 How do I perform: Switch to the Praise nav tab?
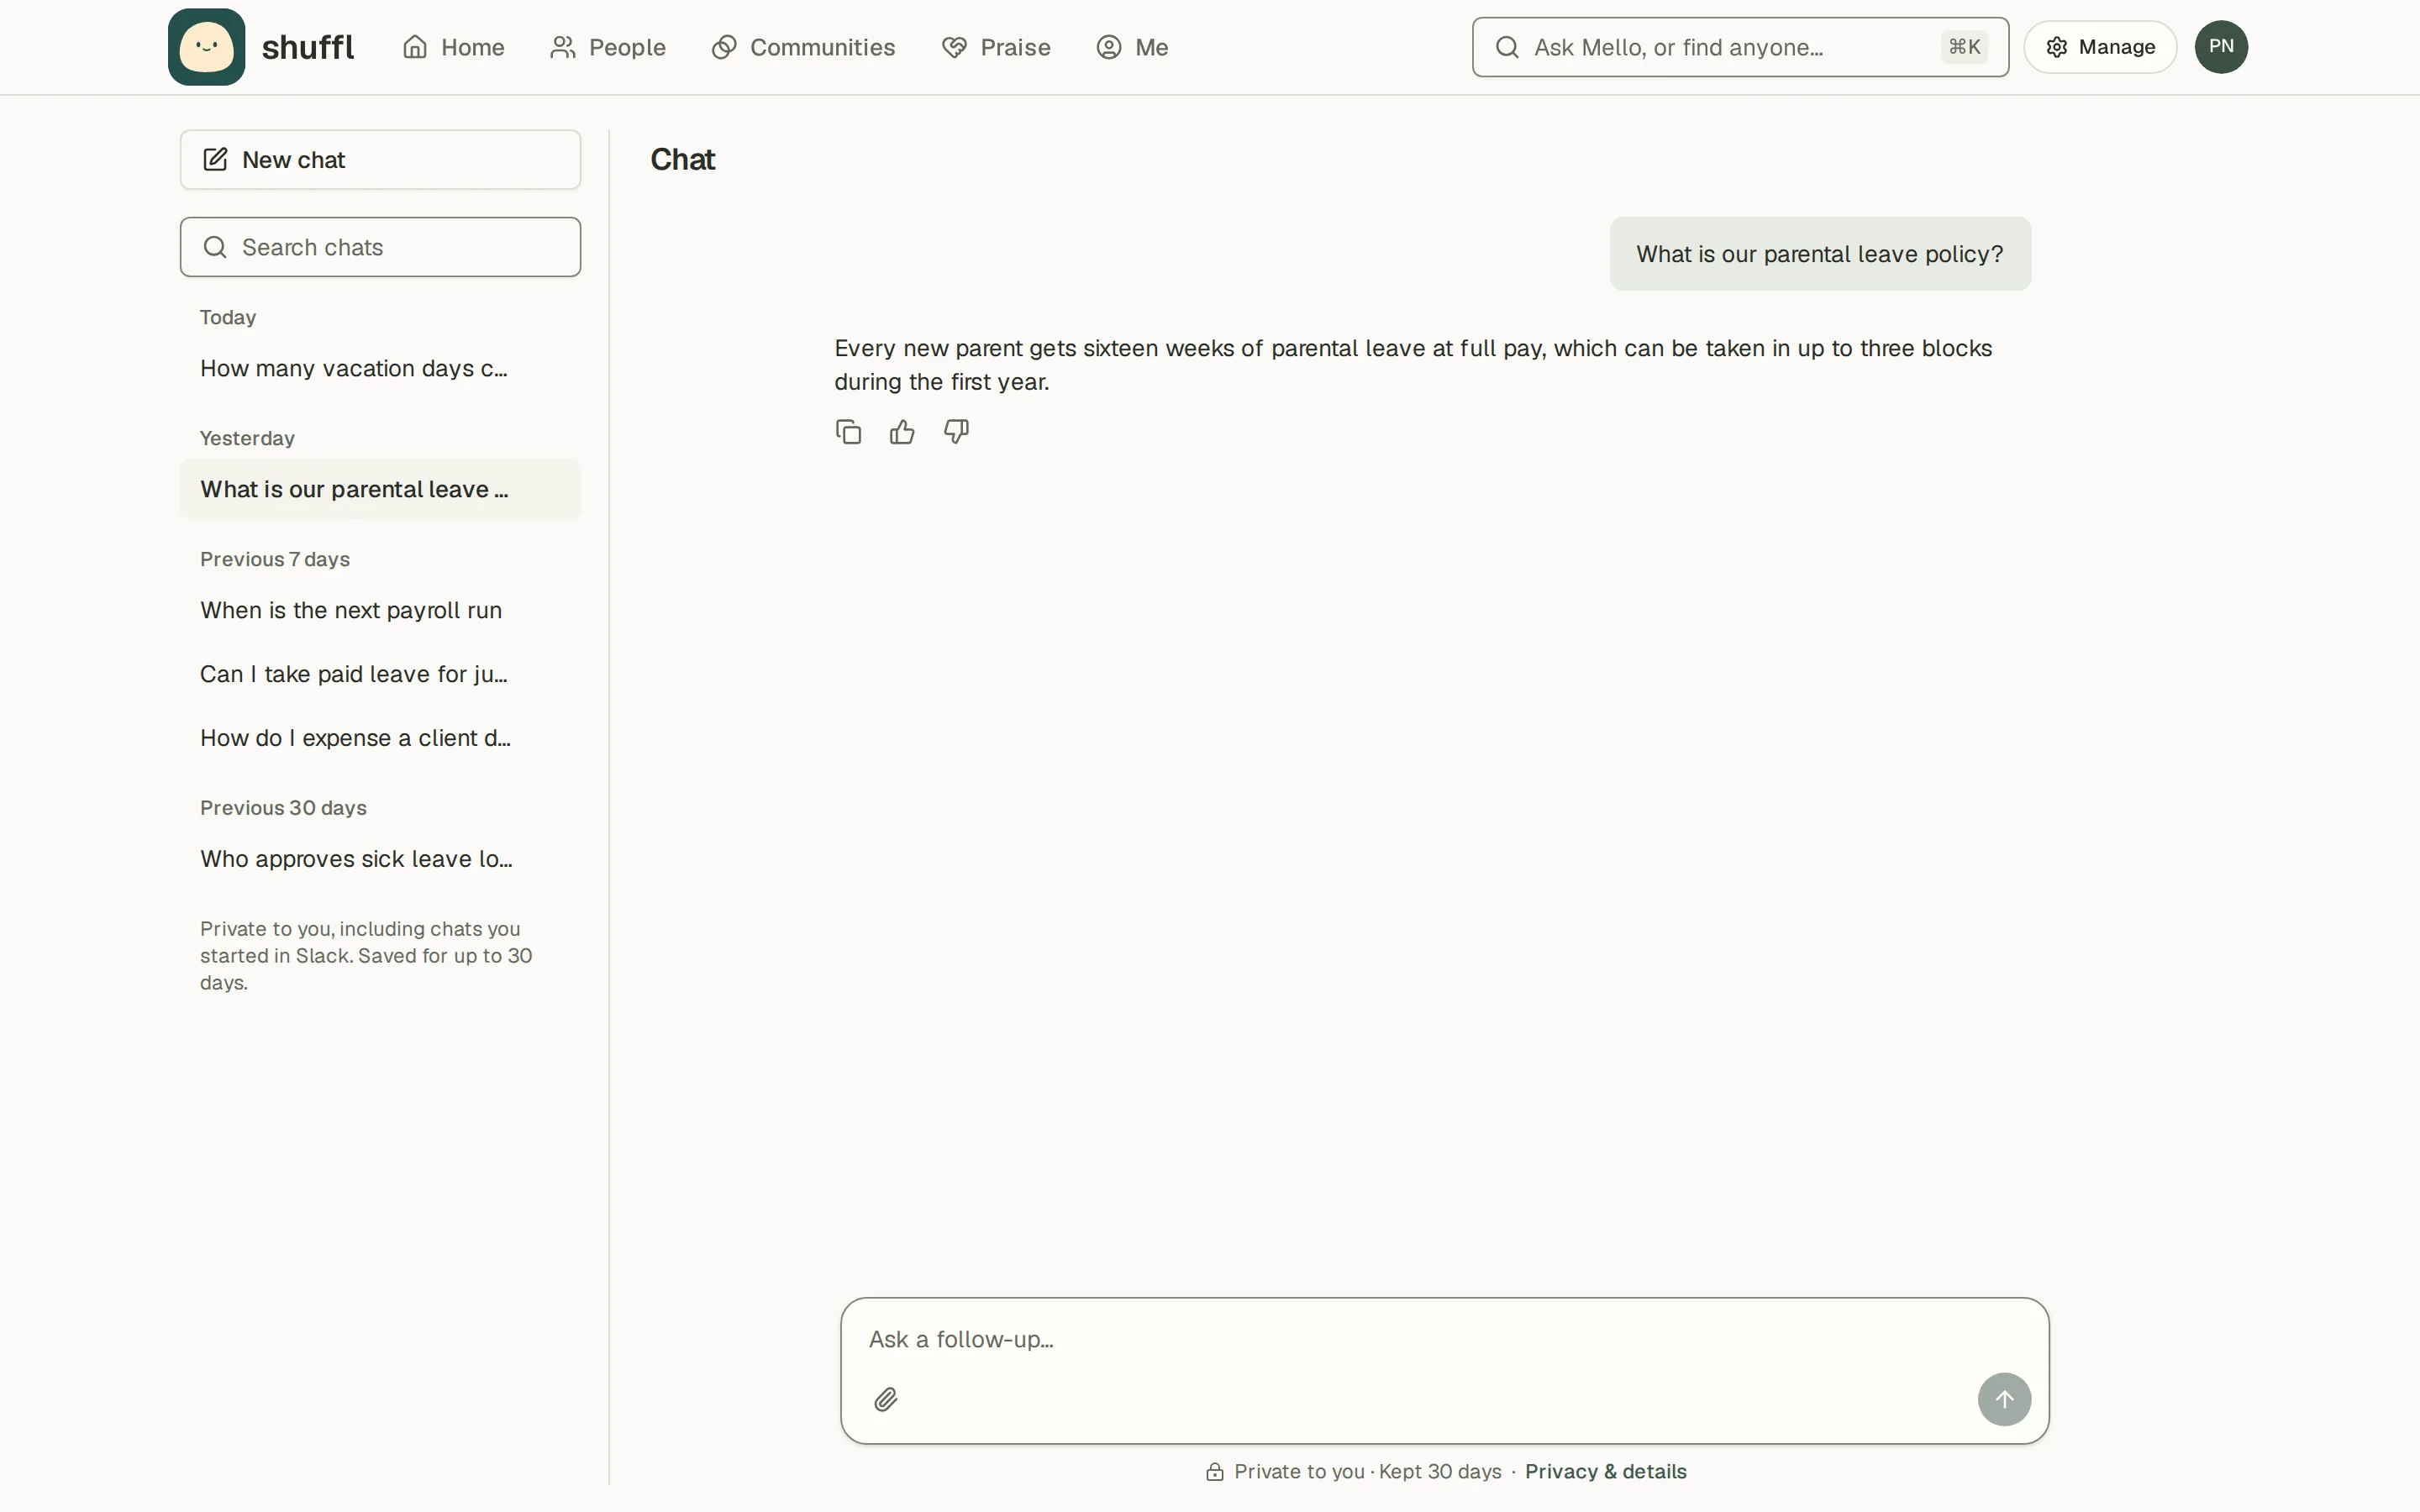(x=996, y=47)
